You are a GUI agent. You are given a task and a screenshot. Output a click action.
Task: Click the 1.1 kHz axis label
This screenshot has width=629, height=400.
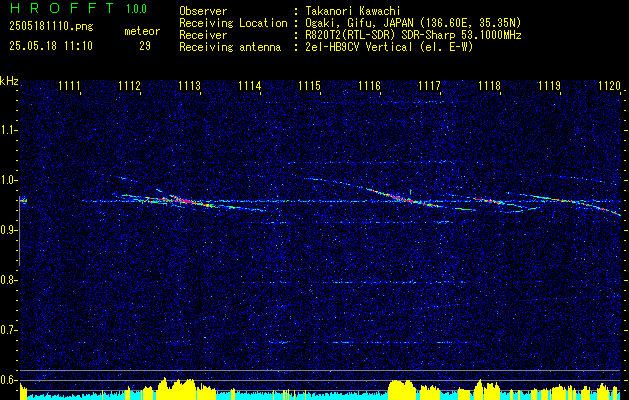point(8,130)
